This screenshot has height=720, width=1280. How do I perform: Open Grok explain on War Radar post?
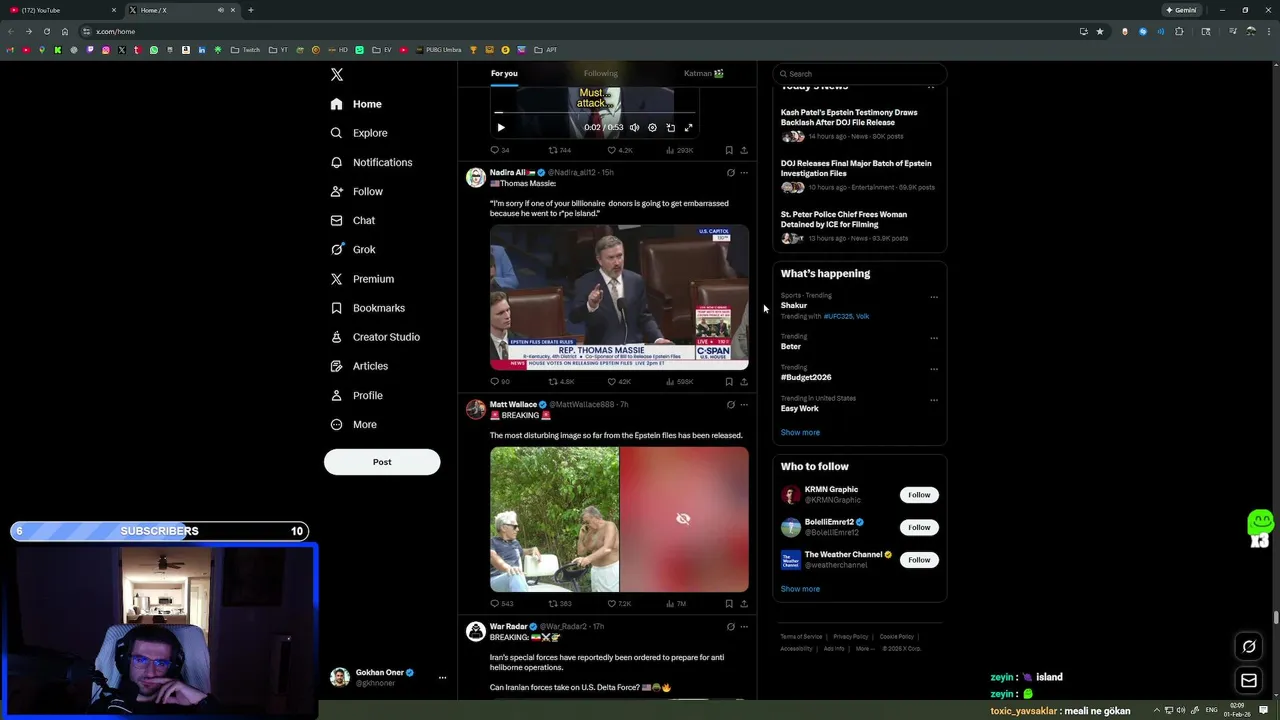point(730,627)
